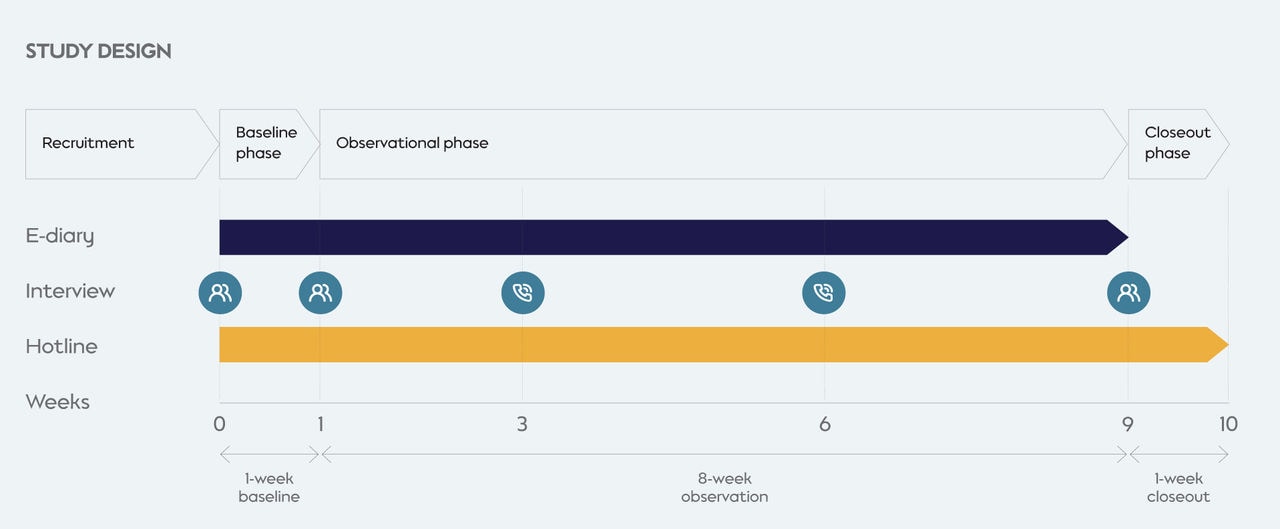Click the E-diary row label
This screenshot has width=1280, height=529.
point(60,237)
